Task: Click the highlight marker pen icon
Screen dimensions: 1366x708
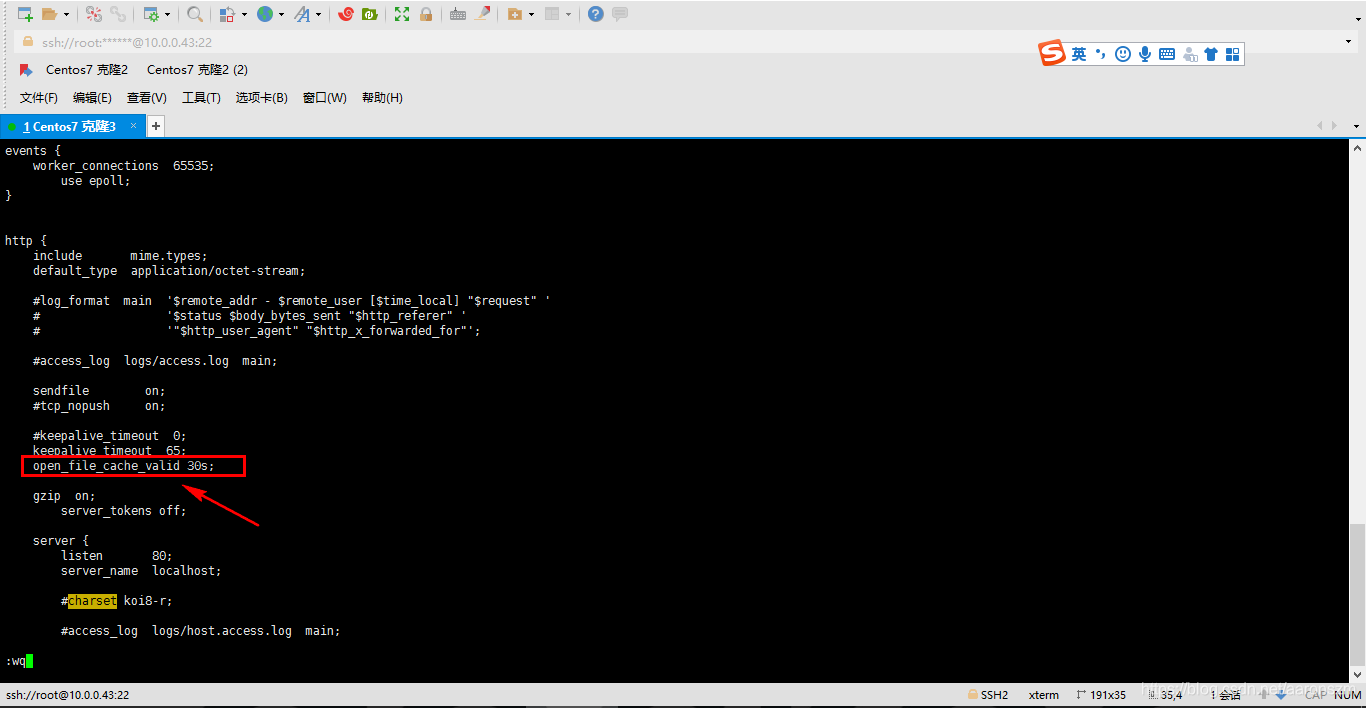Action: [483, 14]
